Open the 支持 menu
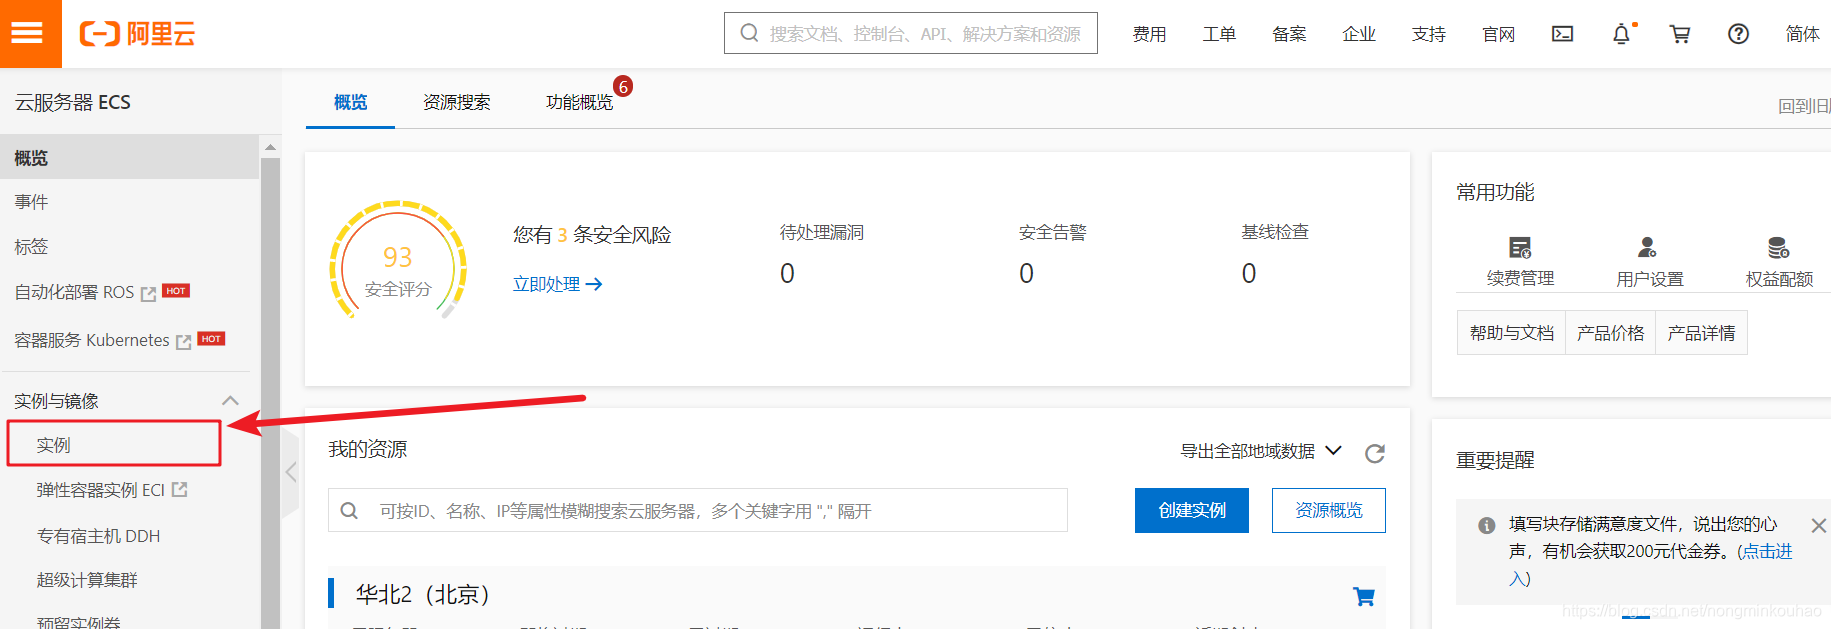Image resolution: width=1831 pixels, height=629 pixels. pyautogui.click(x=1429, y=34)
